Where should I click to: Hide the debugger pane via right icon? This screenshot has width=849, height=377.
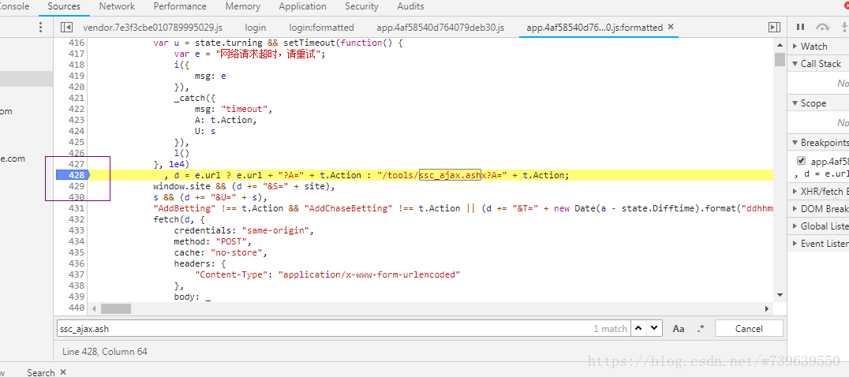(x=774, y=27)
